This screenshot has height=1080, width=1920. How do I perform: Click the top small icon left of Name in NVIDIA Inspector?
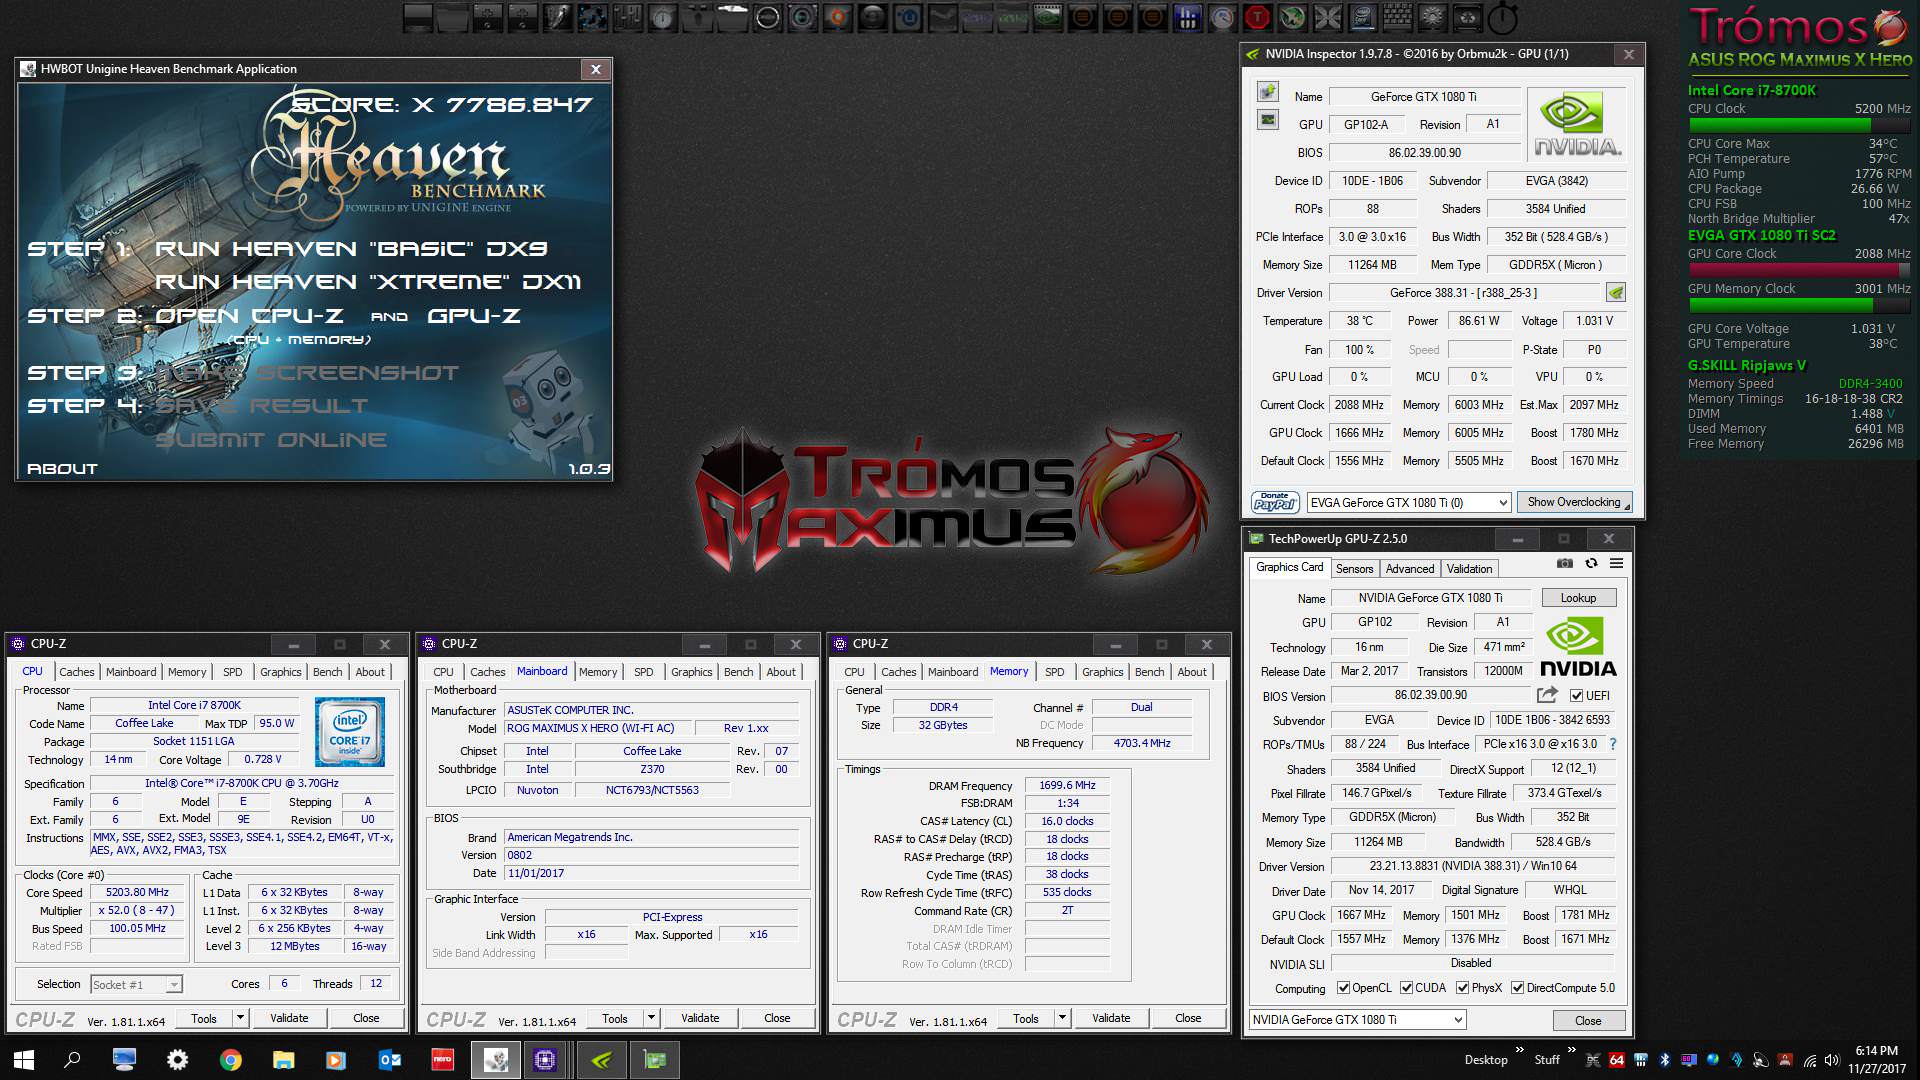click(x=1268, y=93)
